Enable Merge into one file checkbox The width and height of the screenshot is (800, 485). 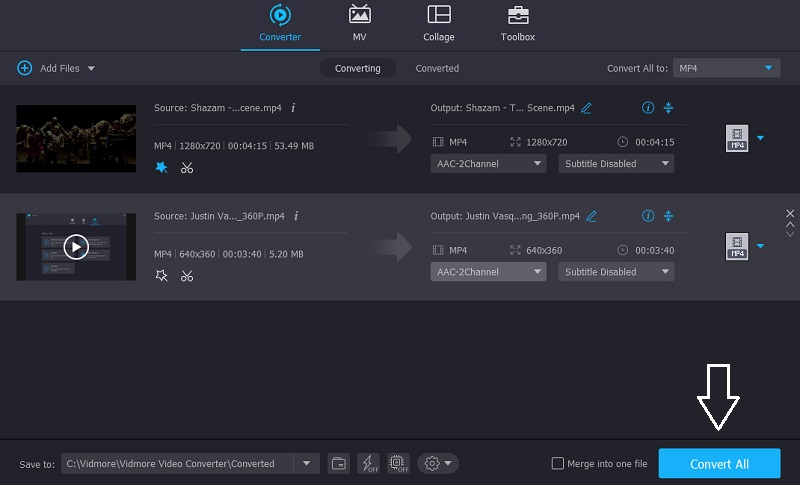[x=558, y=464]
